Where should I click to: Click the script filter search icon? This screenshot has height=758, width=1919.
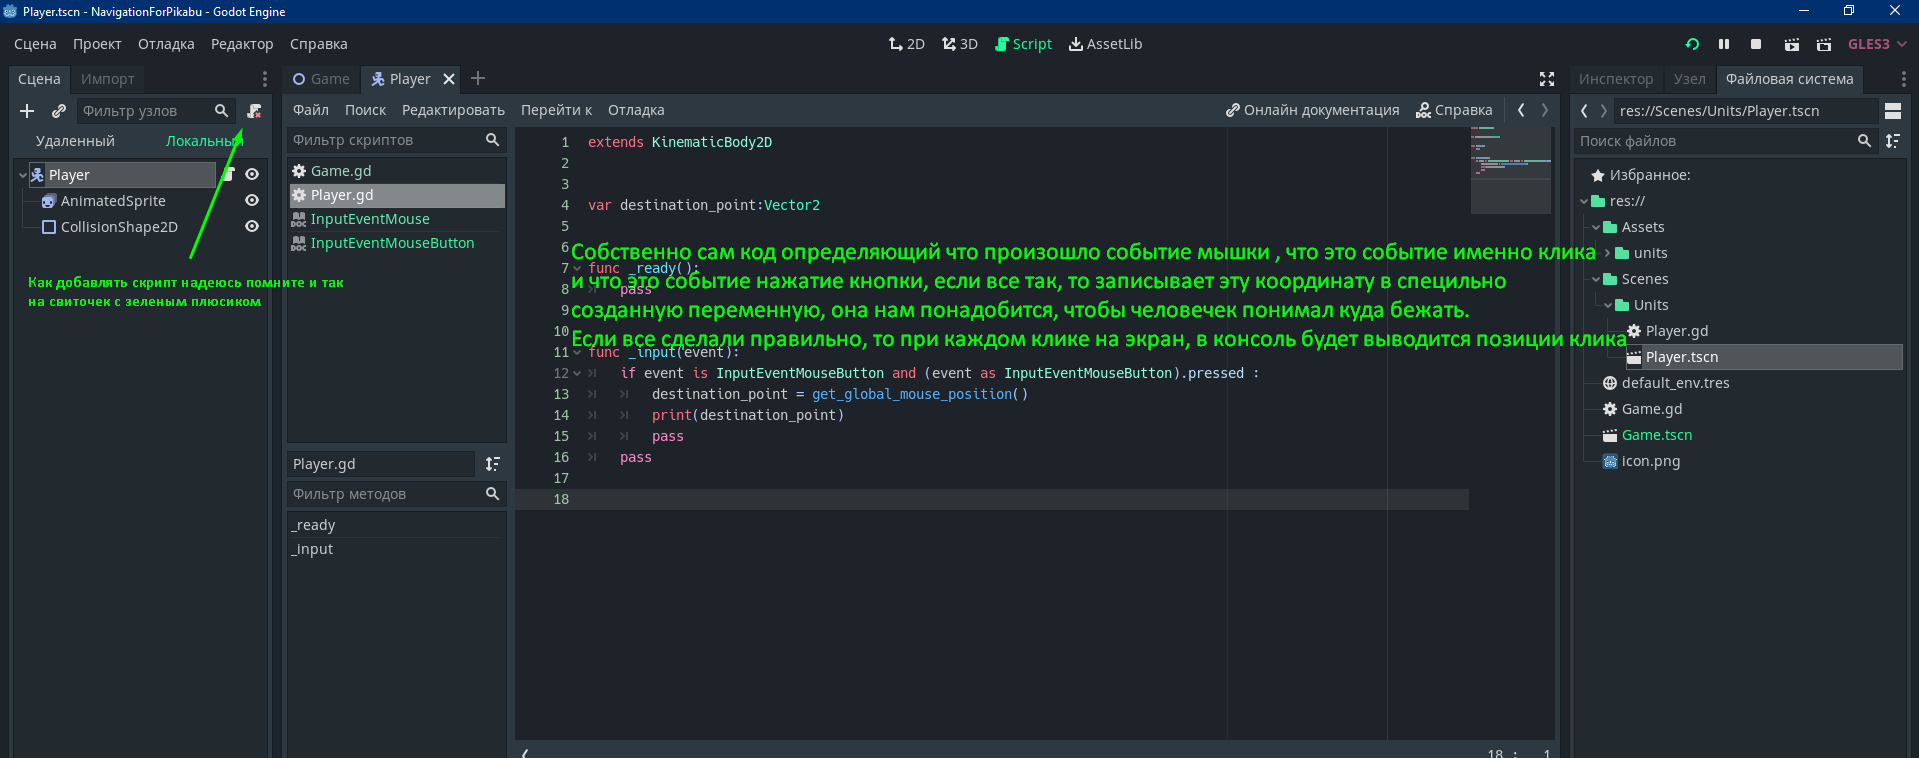pos(492,140)
